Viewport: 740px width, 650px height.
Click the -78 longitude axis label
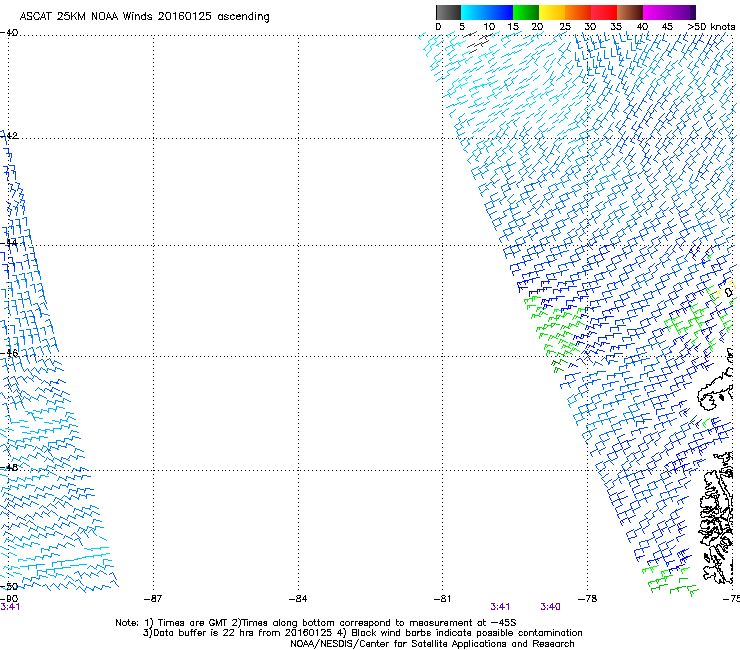(587, 599)
